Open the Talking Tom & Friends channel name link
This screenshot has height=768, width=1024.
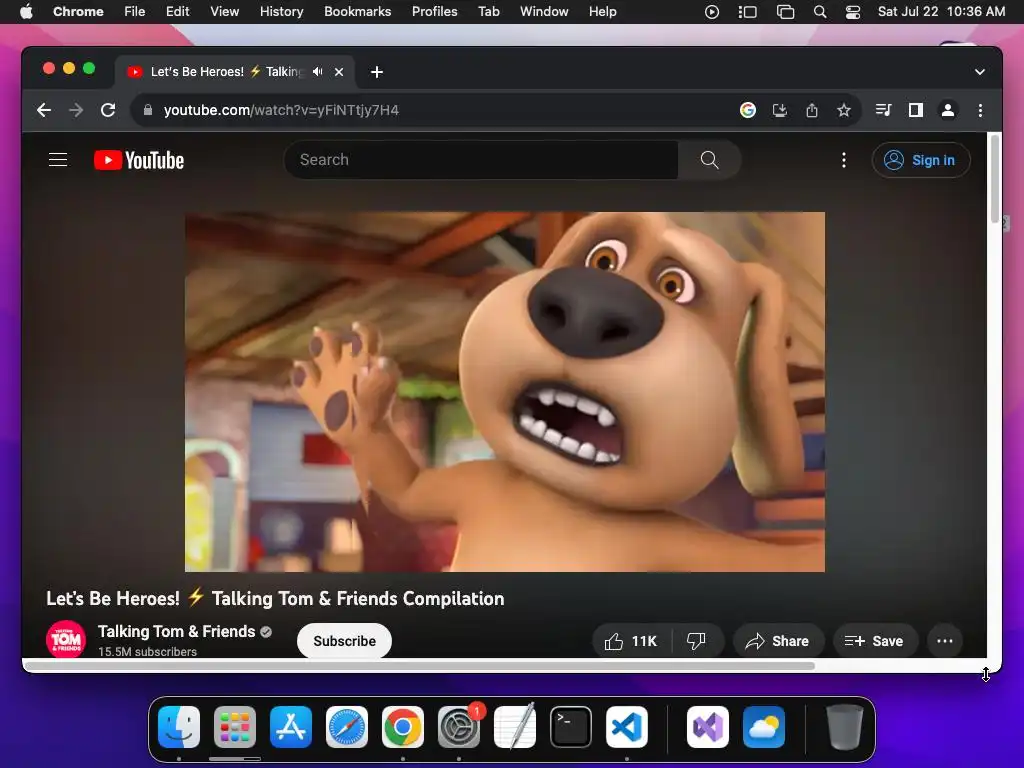click(176, 632)
